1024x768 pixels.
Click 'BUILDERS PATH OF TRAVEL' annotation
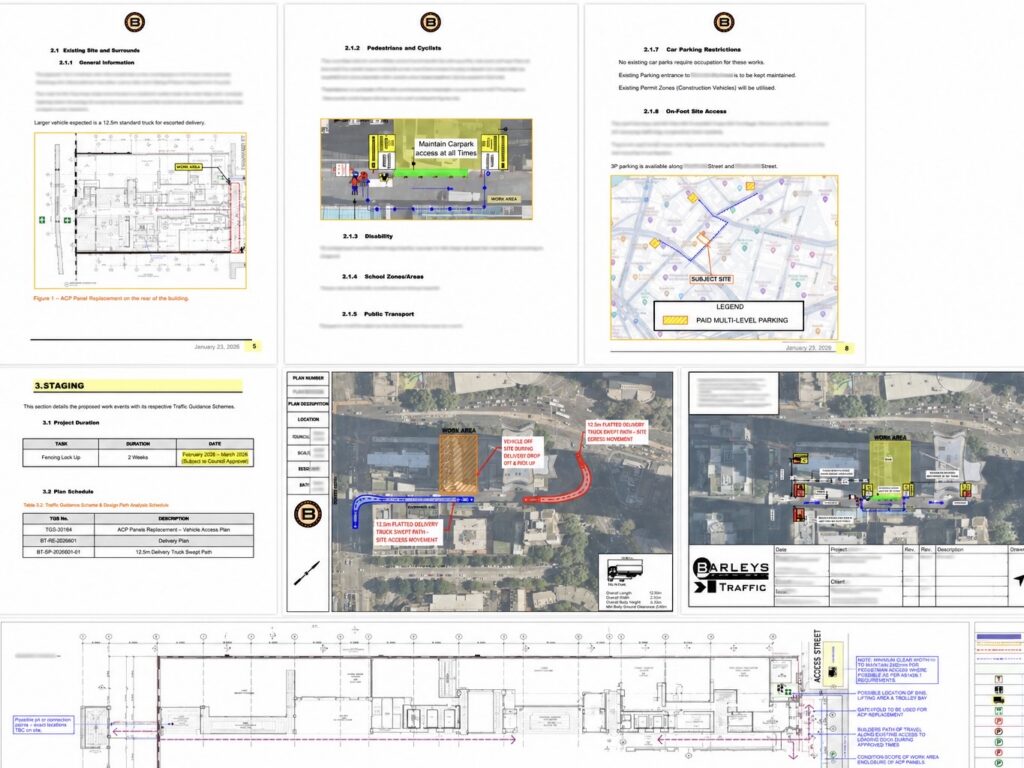tap(891, 737)
